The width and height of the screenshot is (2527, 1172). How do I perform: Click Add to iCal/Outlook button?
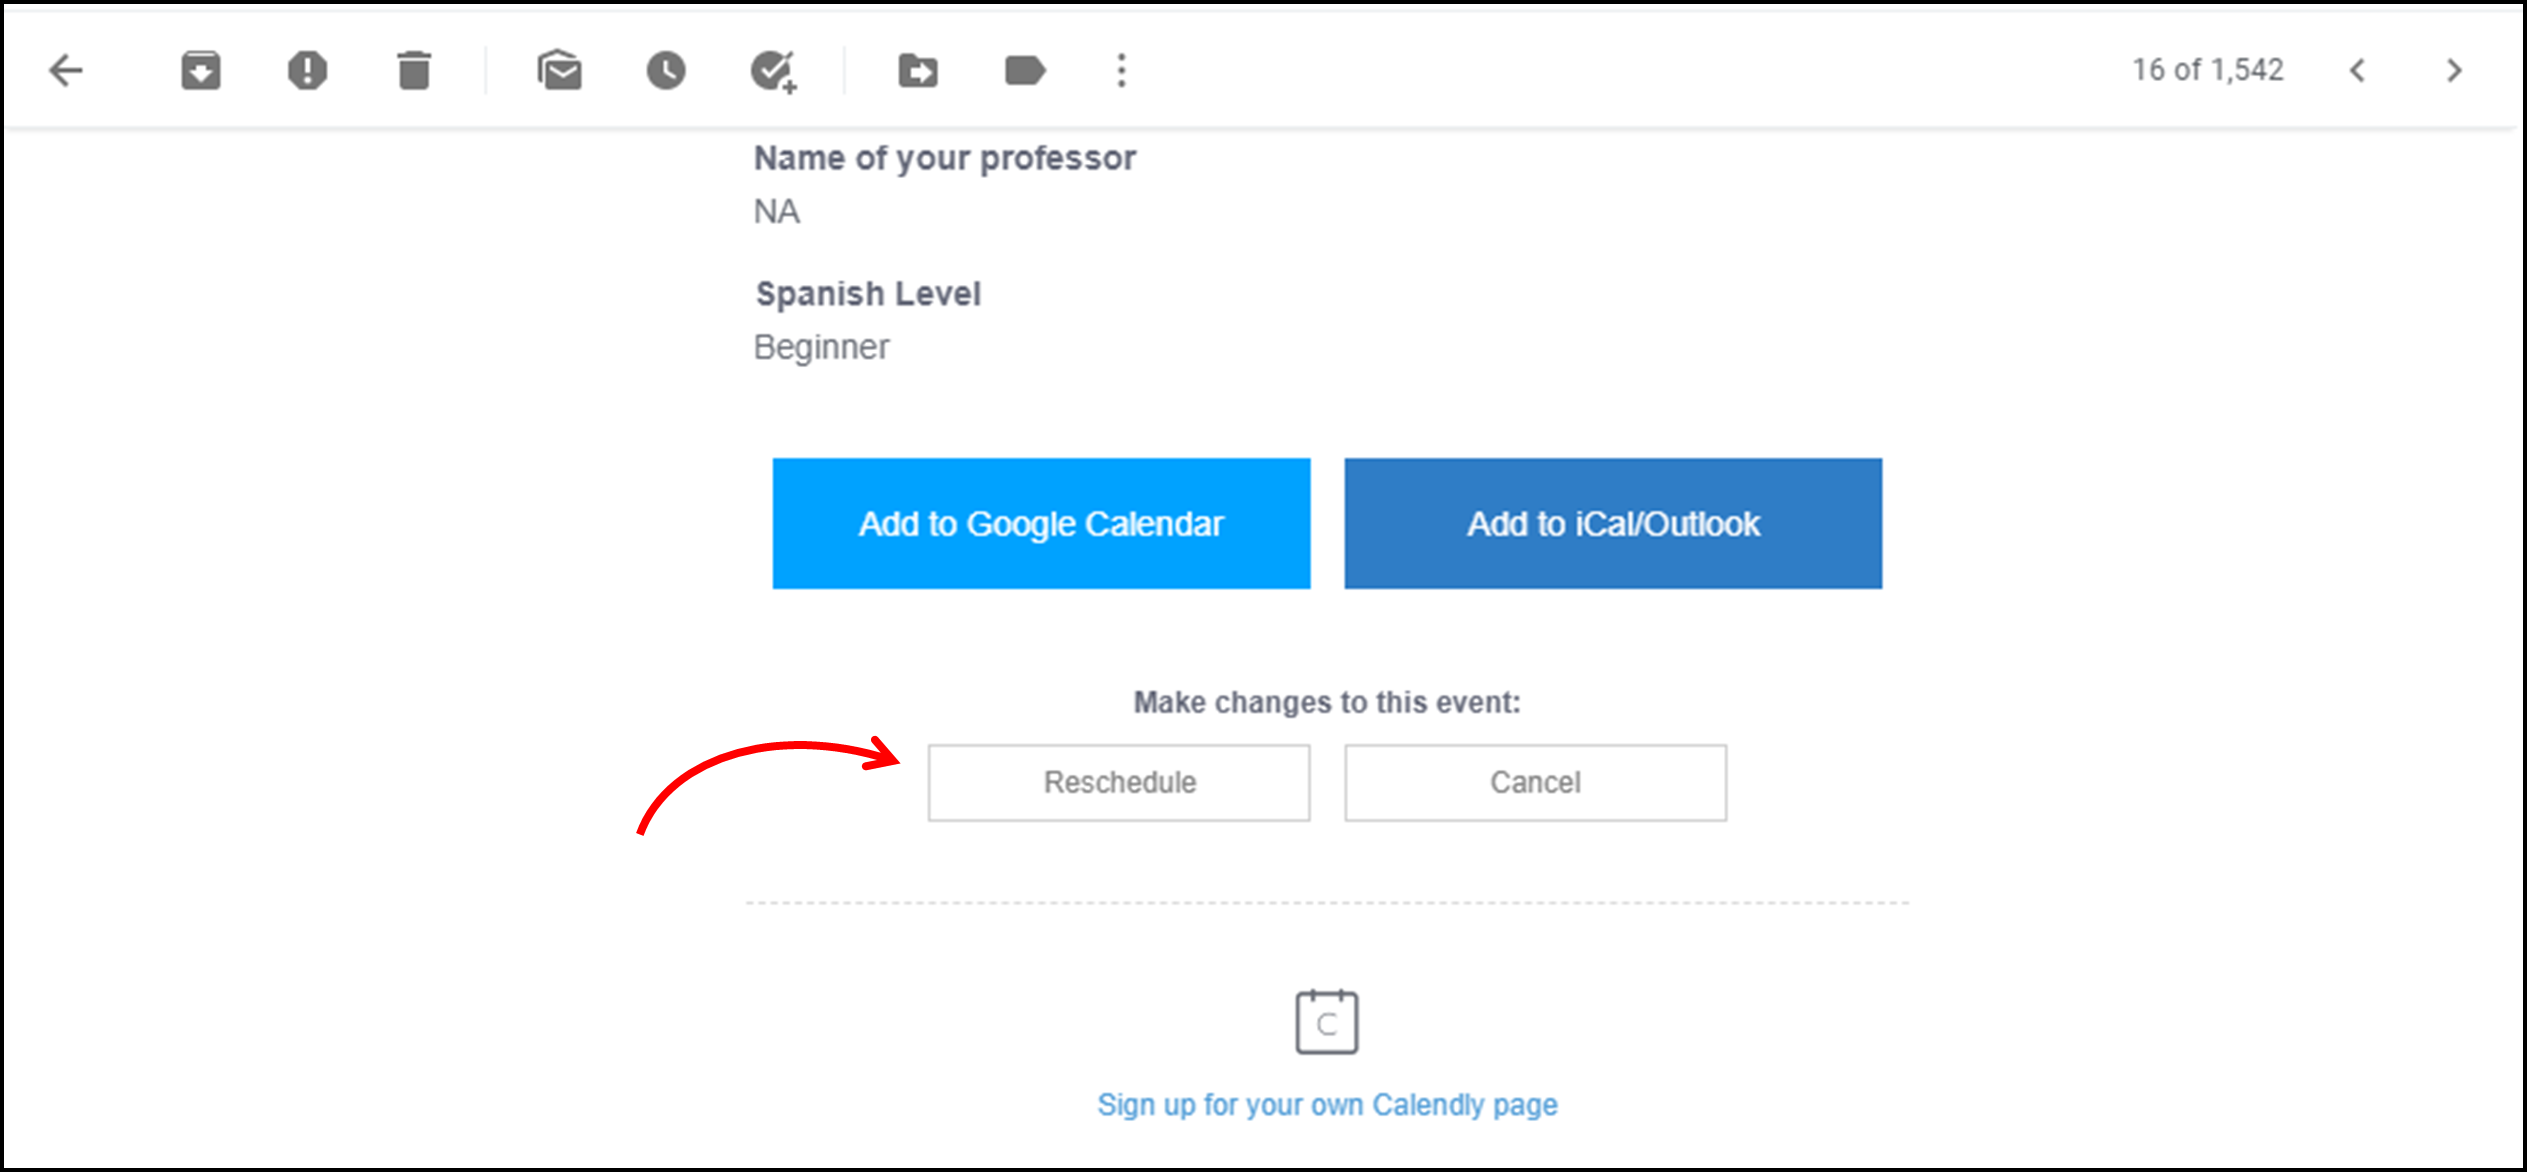pos(1613,524)
